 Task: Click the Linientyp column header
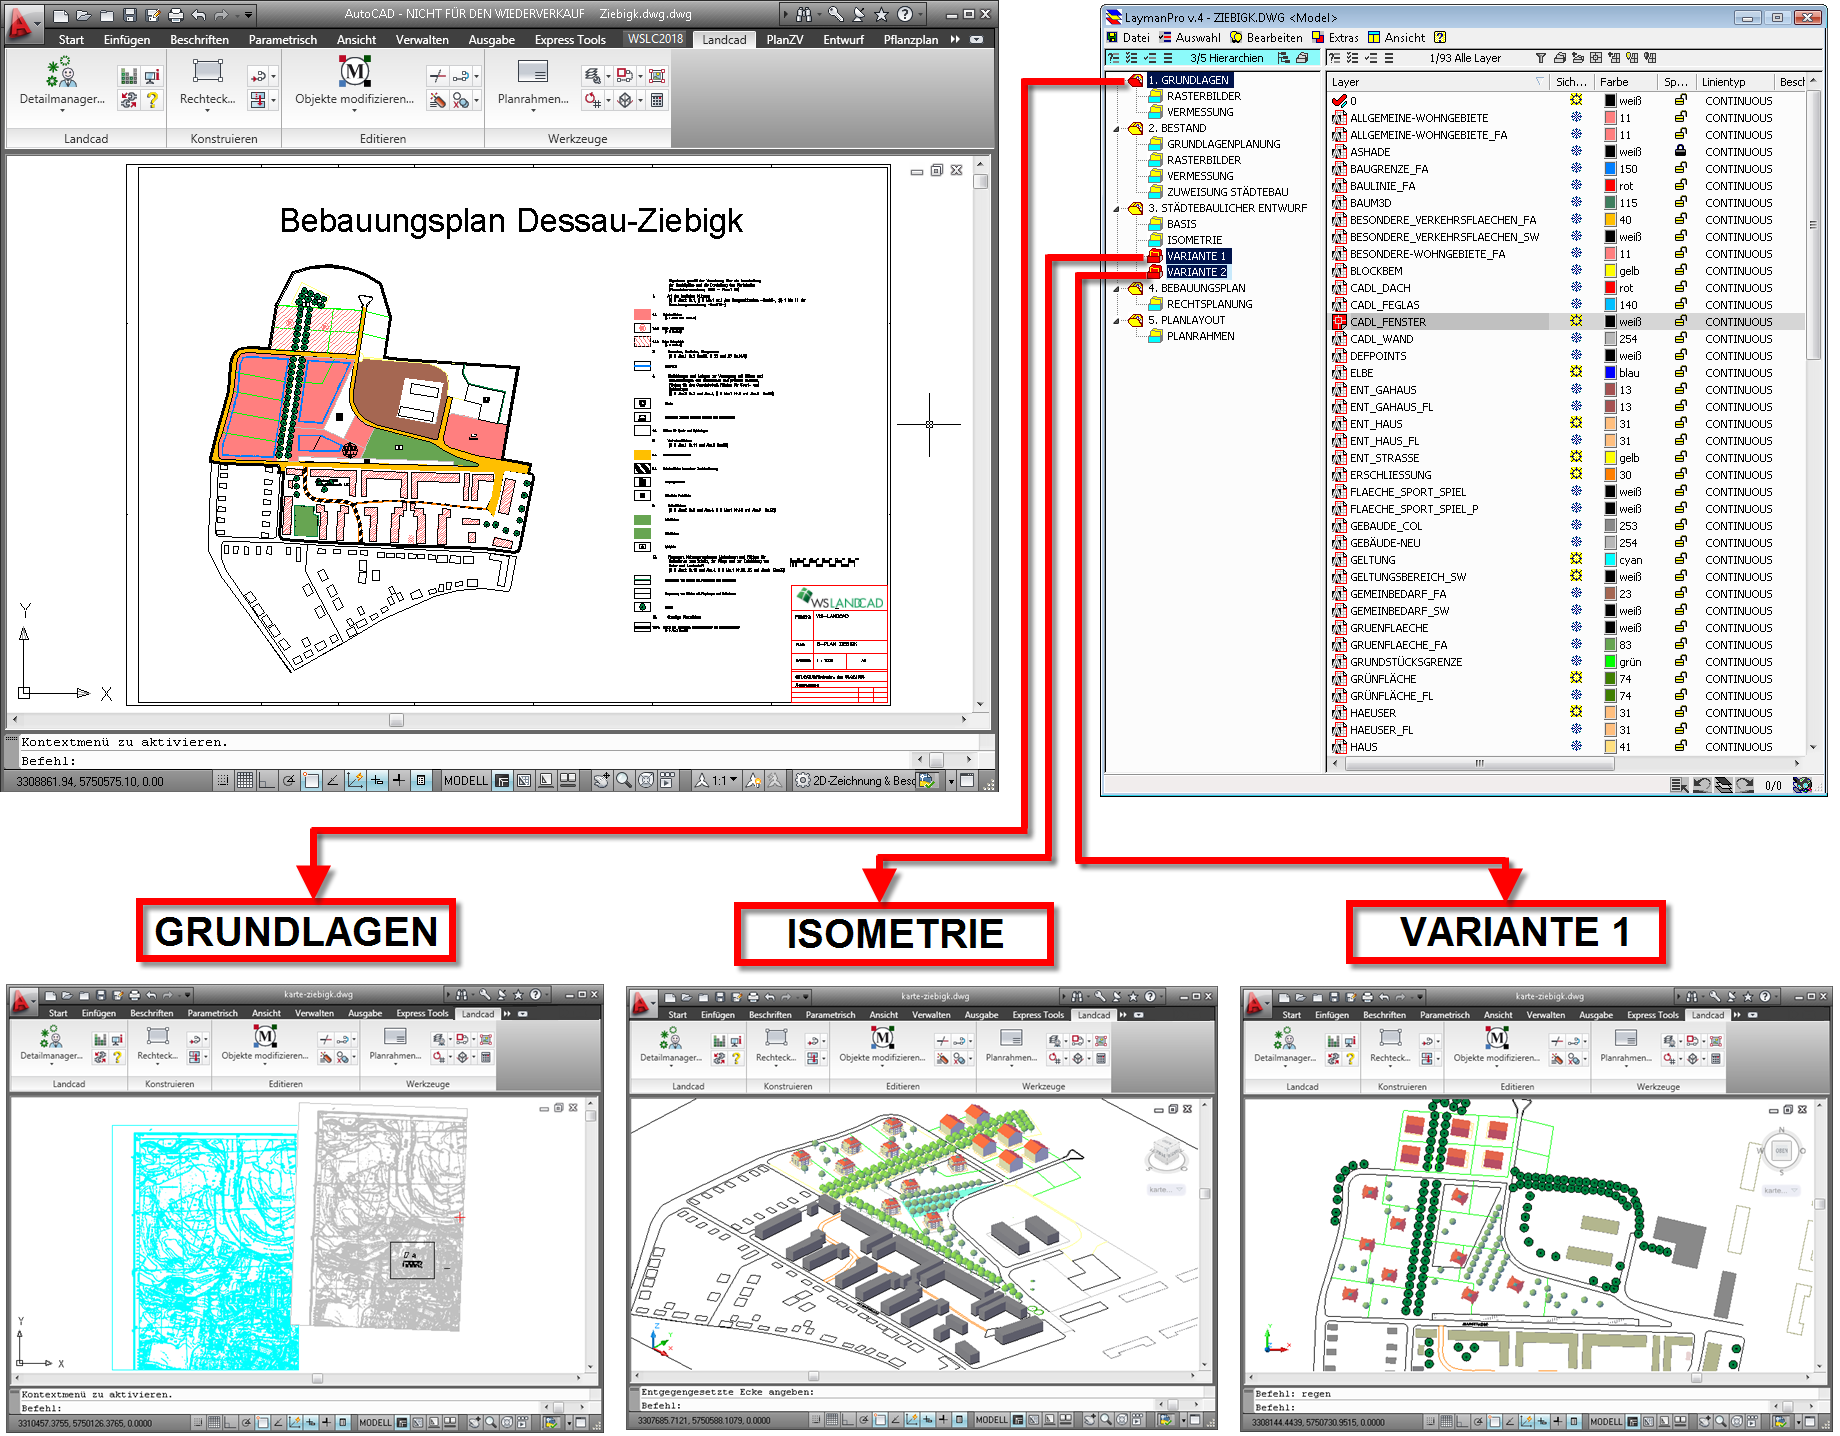click(x=1724, y=82)
